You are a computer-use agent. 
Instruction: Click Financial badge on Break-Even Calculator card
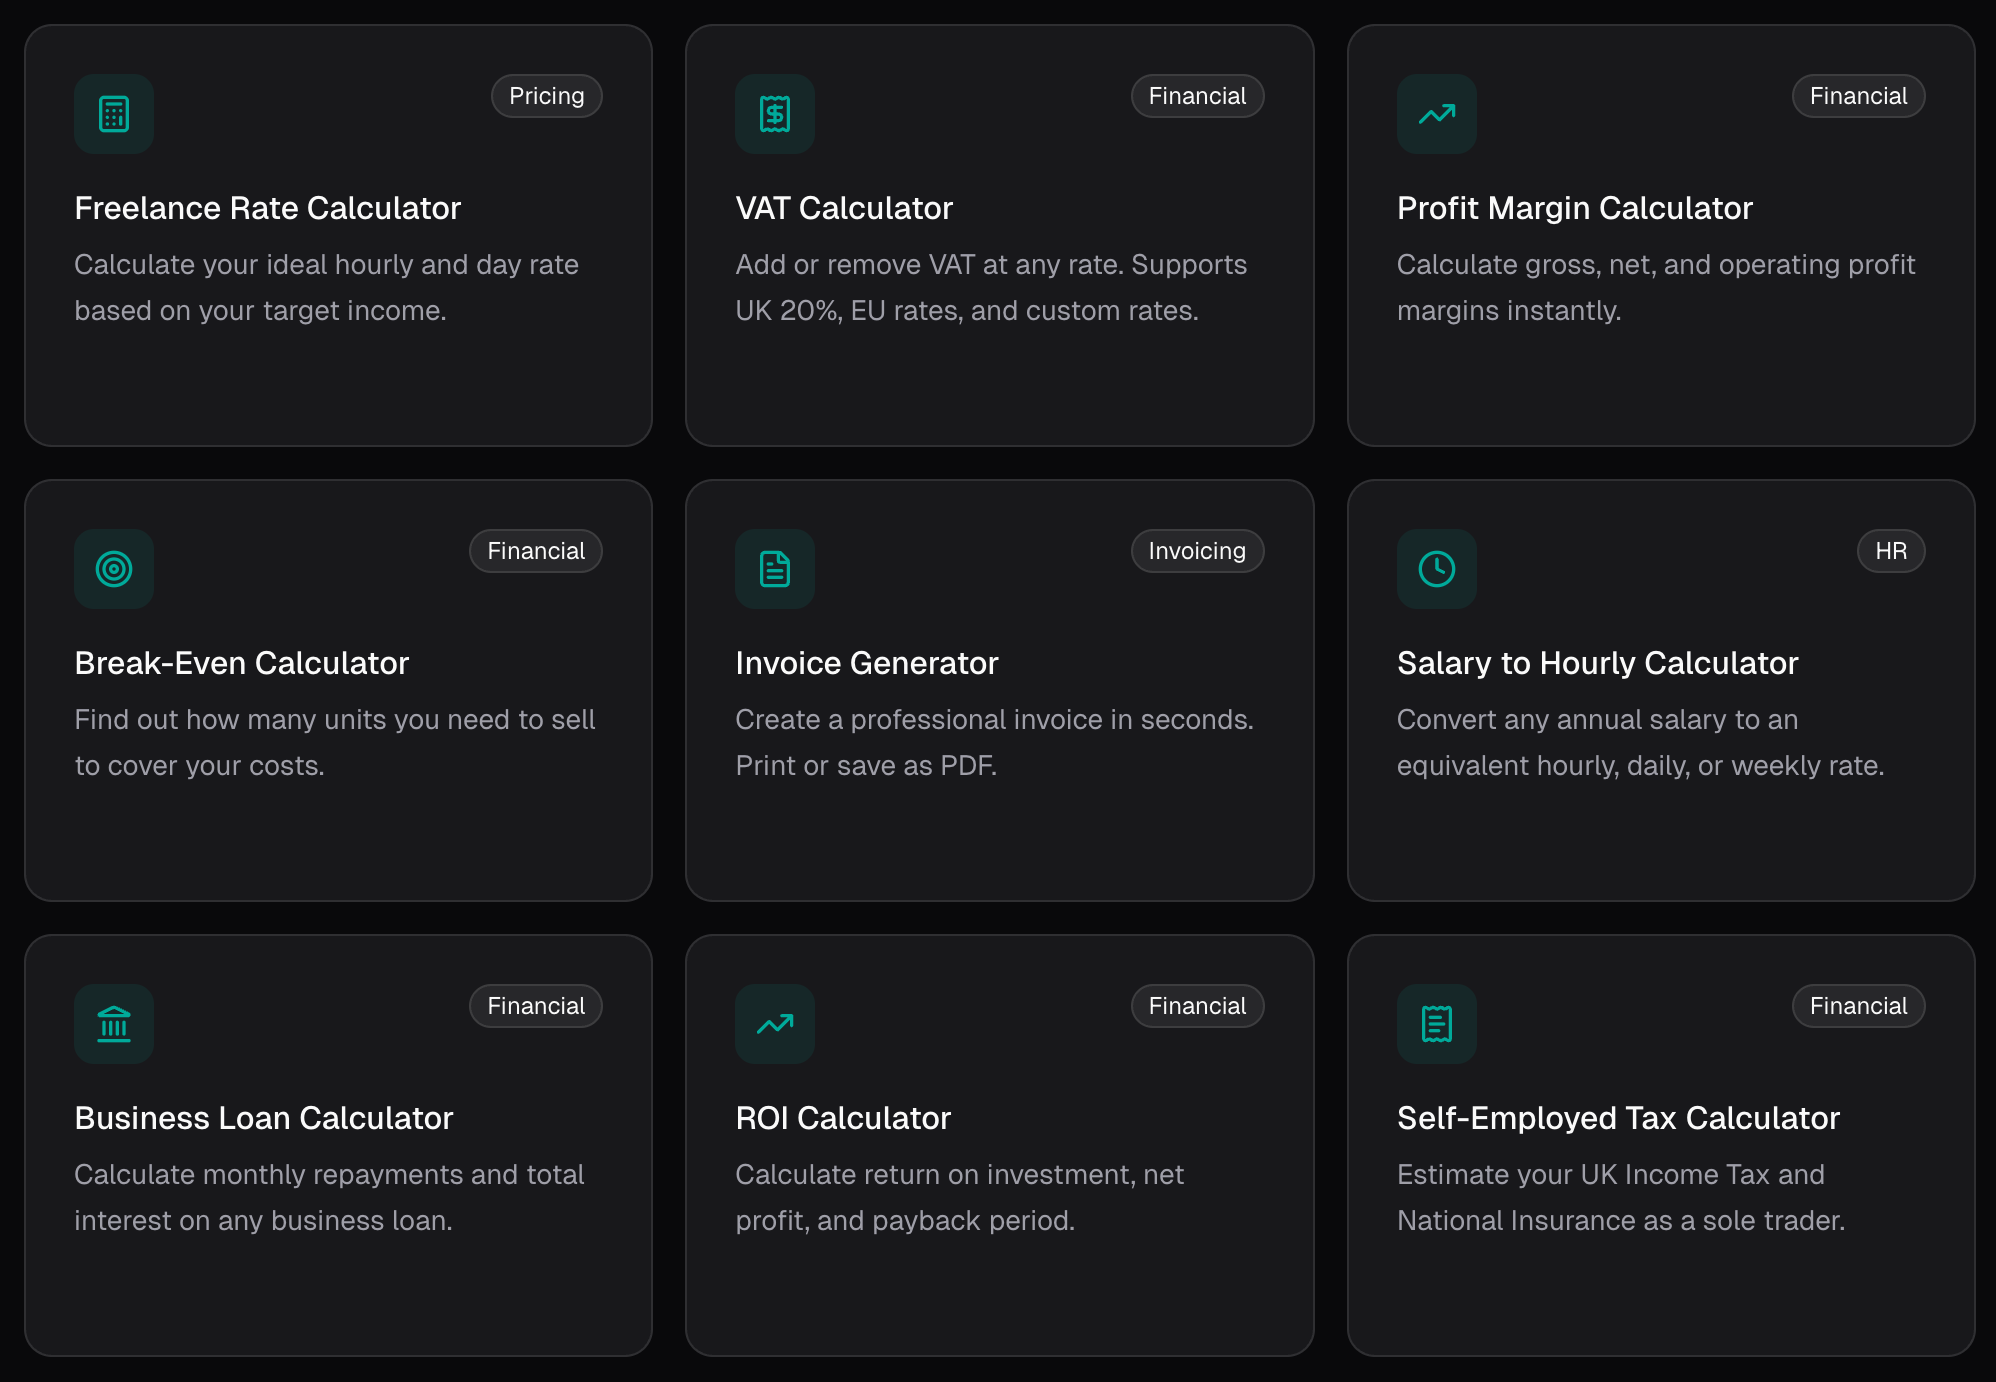point(536,551)
